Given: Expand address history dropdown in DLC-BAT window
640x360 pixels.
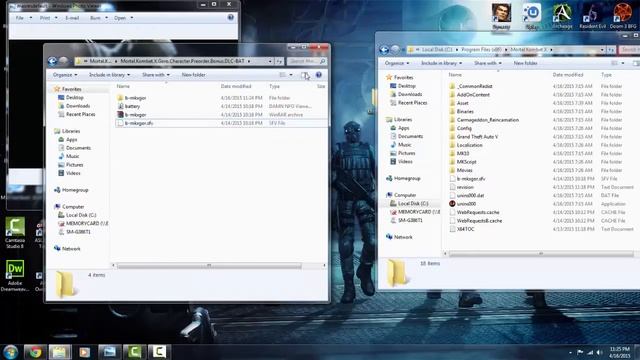Looking at the screenshot, I should [x=270, y=61].
